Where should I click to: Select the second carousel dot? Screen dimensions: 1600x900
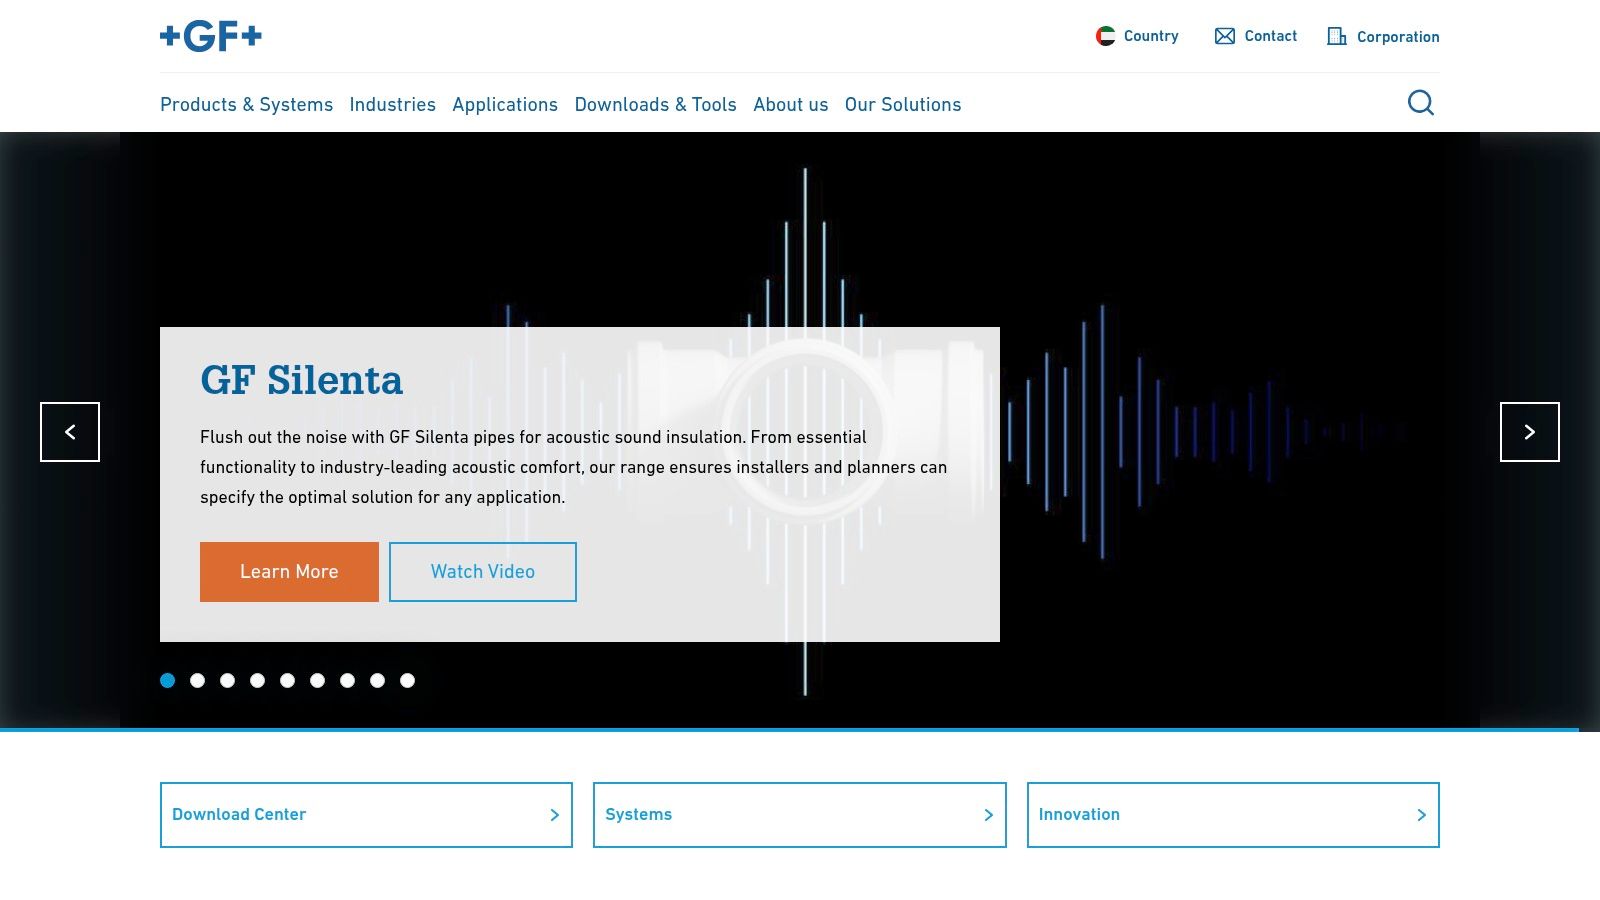(x=198, y=681)
